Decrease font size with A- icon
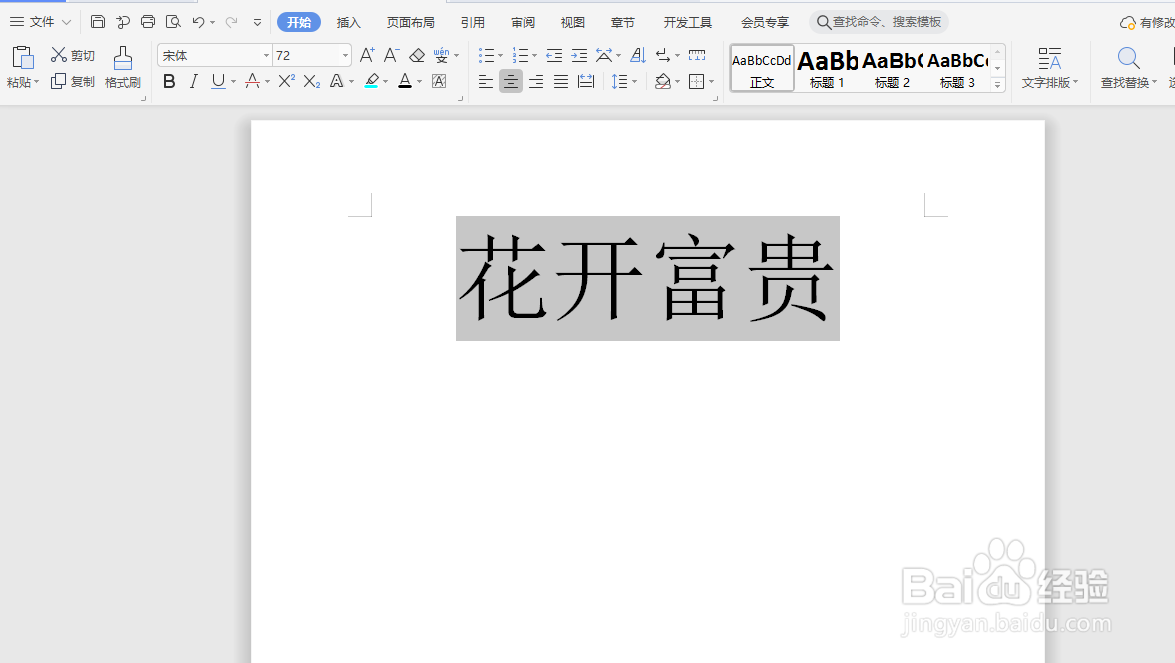 (391, 55)
